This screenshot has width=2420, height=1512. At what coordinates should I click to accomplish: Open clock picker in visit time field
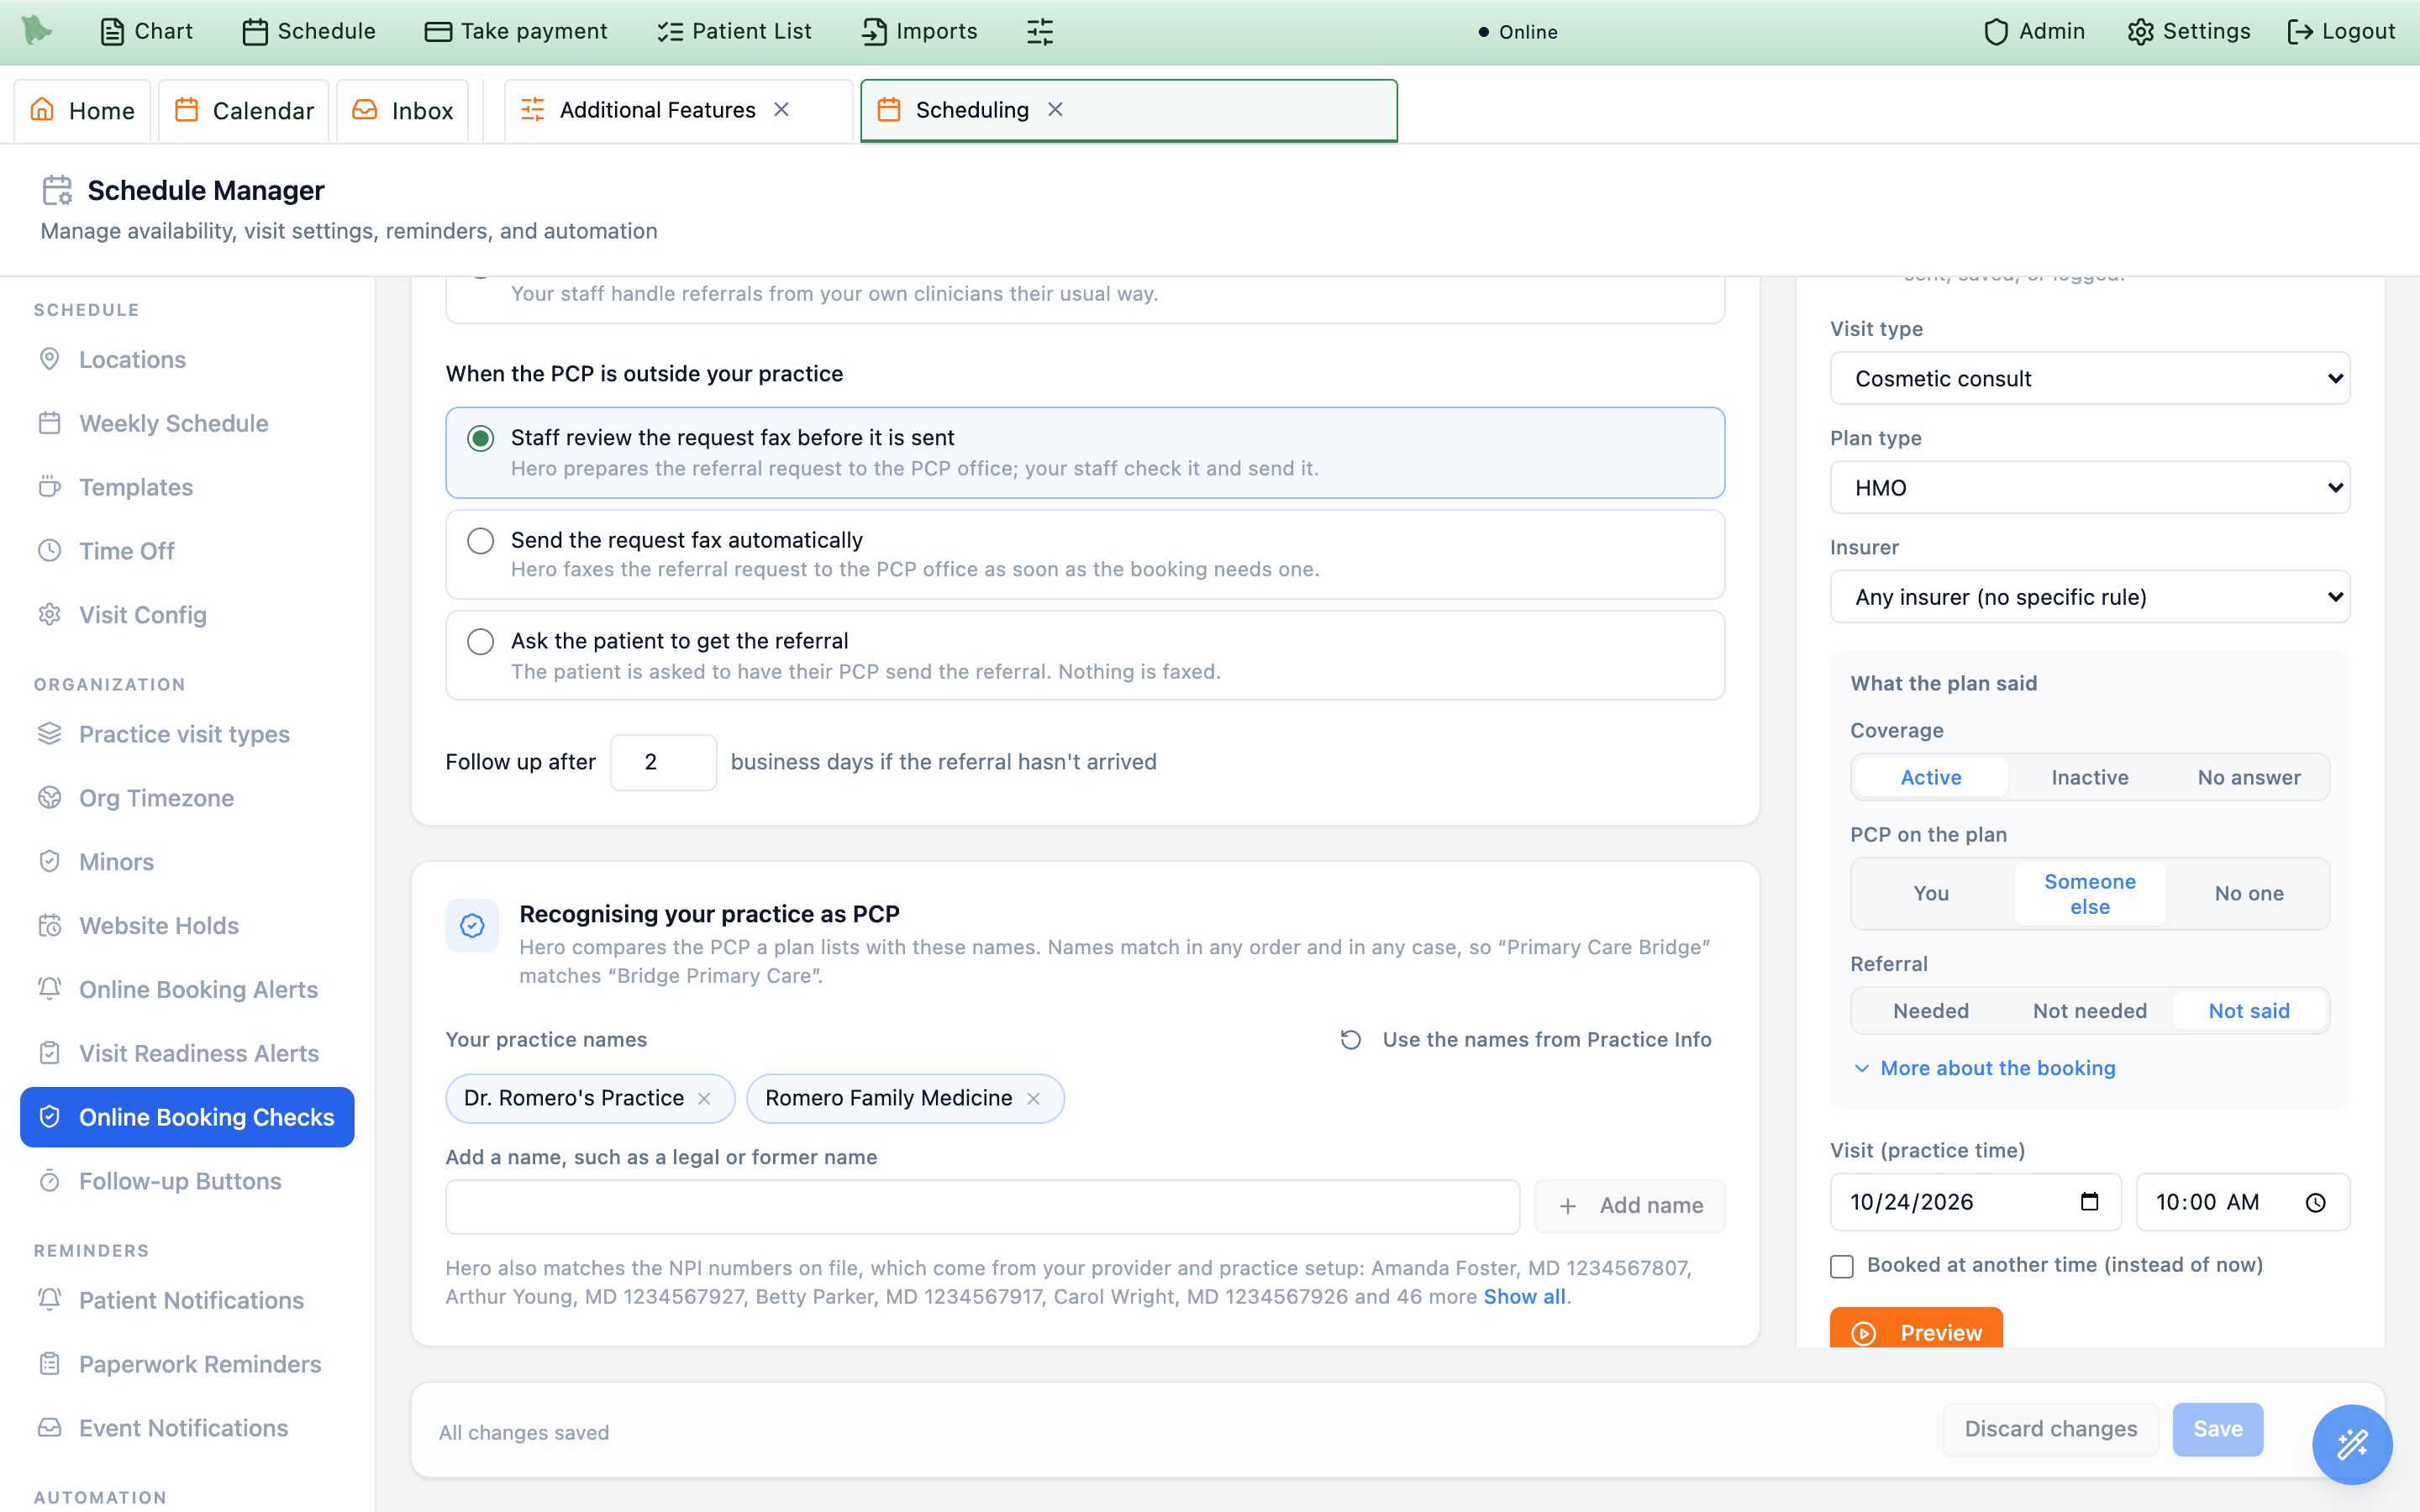coord(2315,1202)
